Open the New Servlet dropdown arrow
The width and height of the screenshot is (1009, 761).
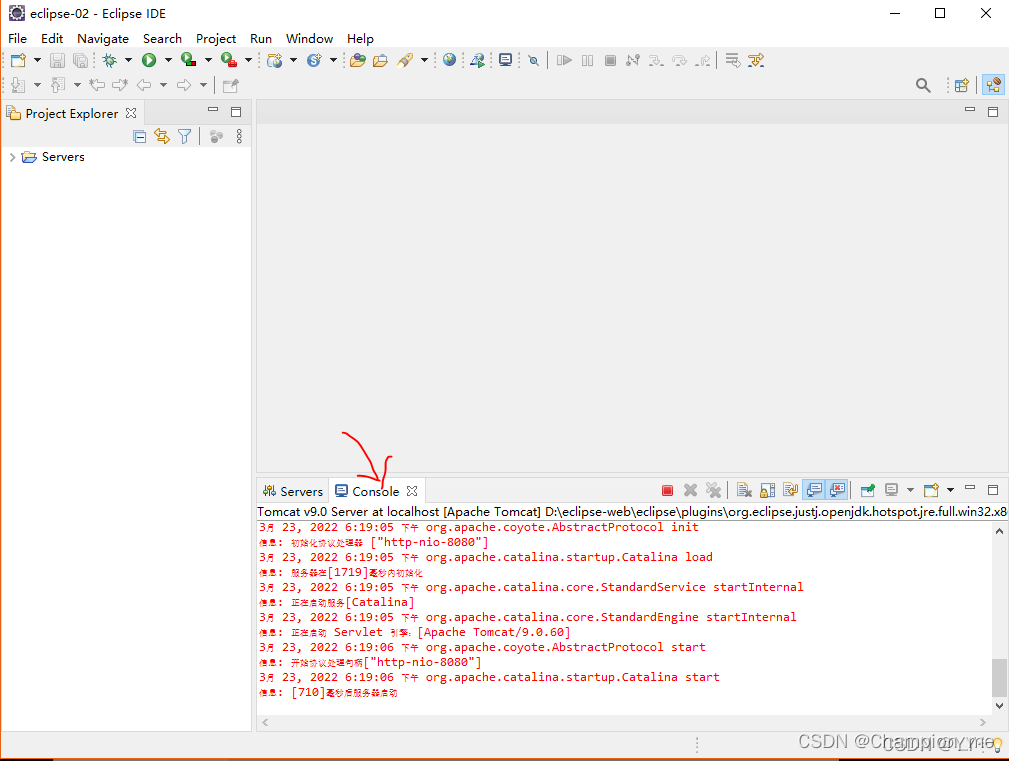pos(333,60)
